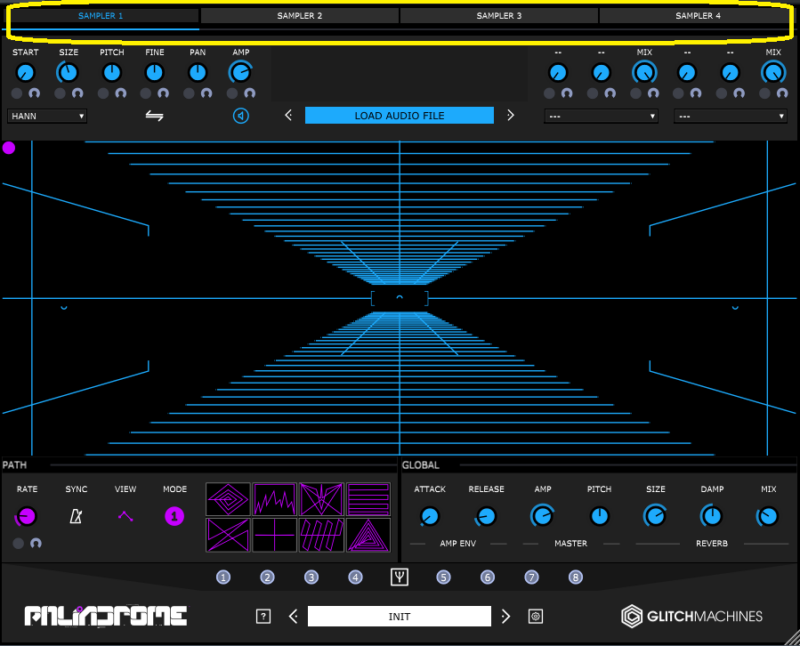The height and width of the screenshot is (646, 800).
Task: Toggle the purple Mode button in Path
Action: 174,516
